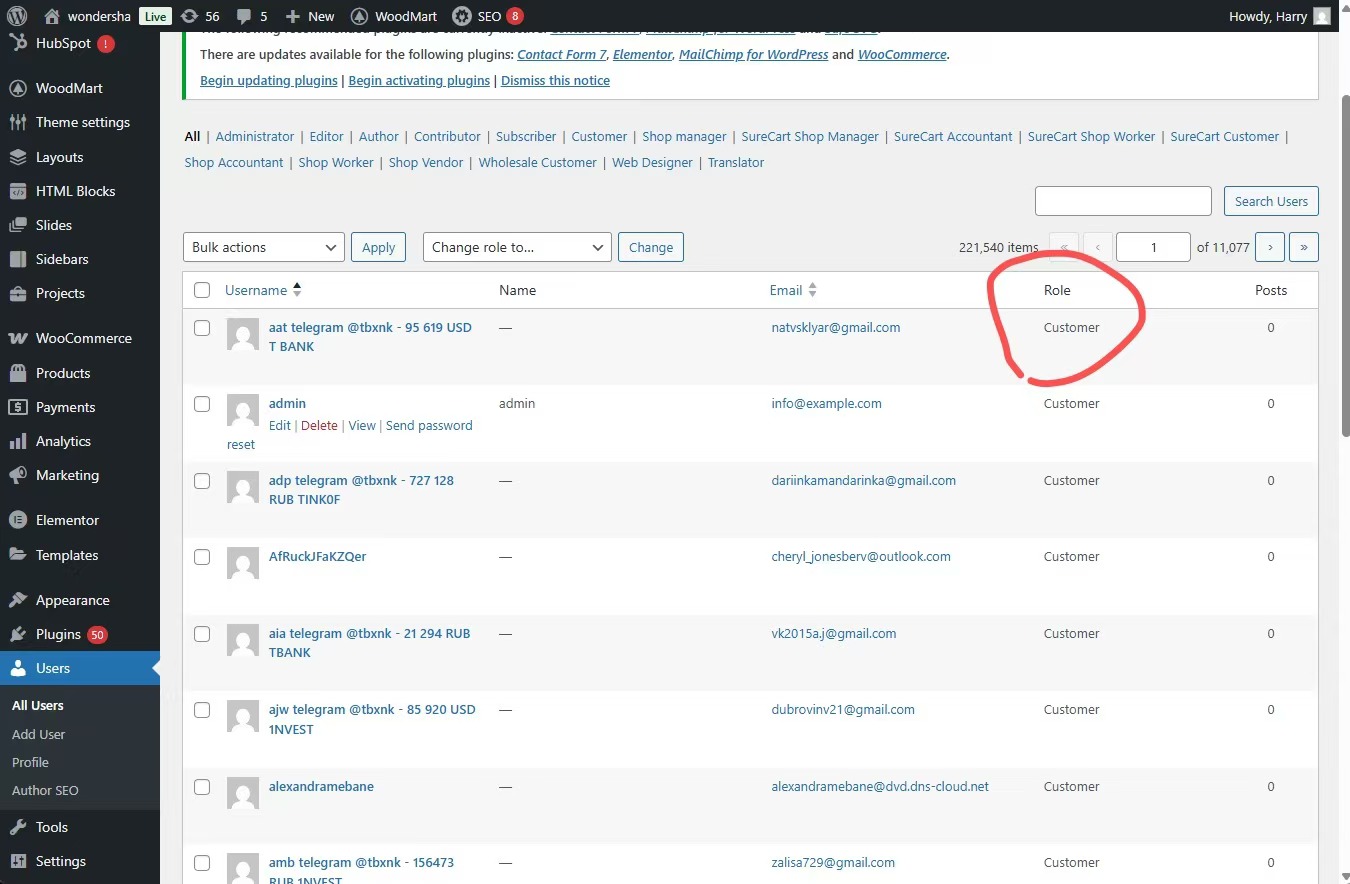1350x884 pixels.
Task: Open the Elementor sidebar item
Action: [x=67, y=520]
